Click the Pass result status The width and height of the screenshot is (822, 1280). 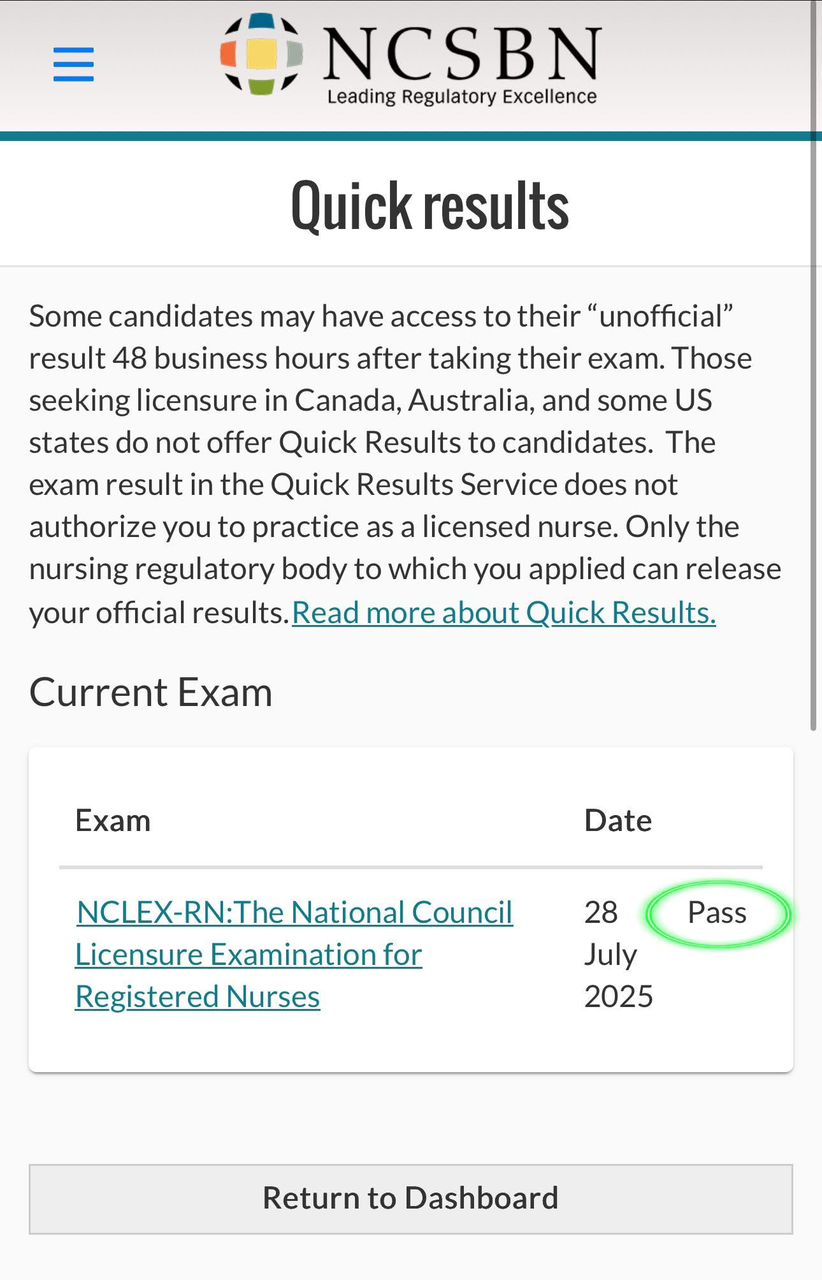pos(717,912)
